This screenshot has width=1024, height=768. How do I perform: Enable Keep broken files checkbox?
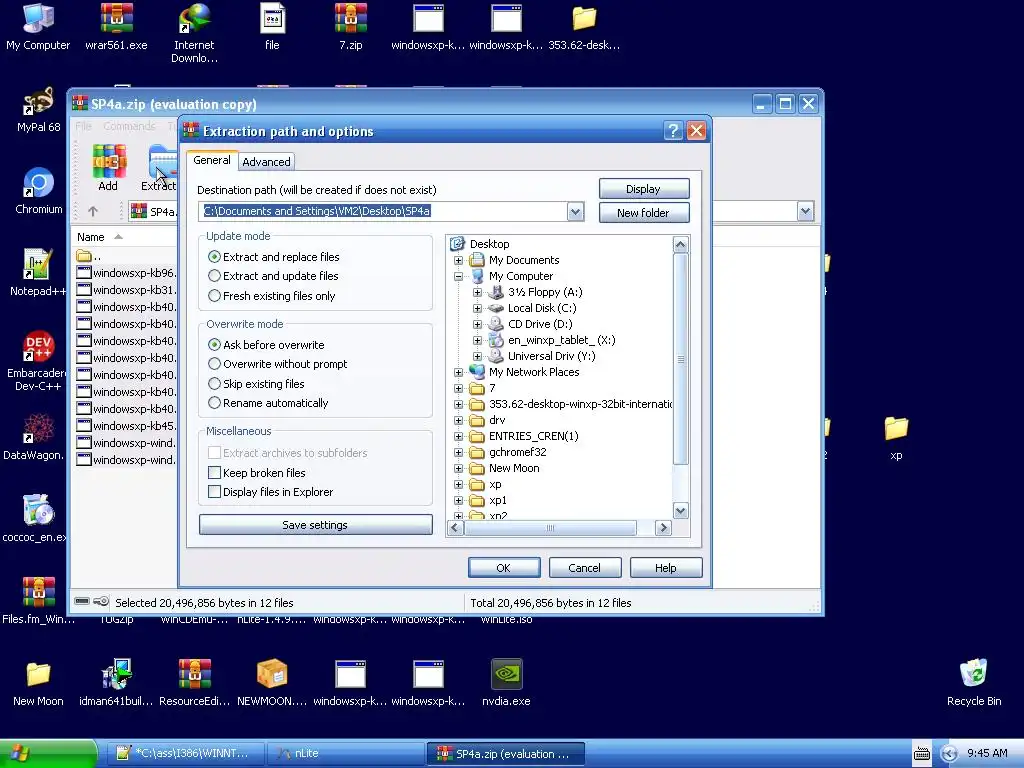coord(214,472)
